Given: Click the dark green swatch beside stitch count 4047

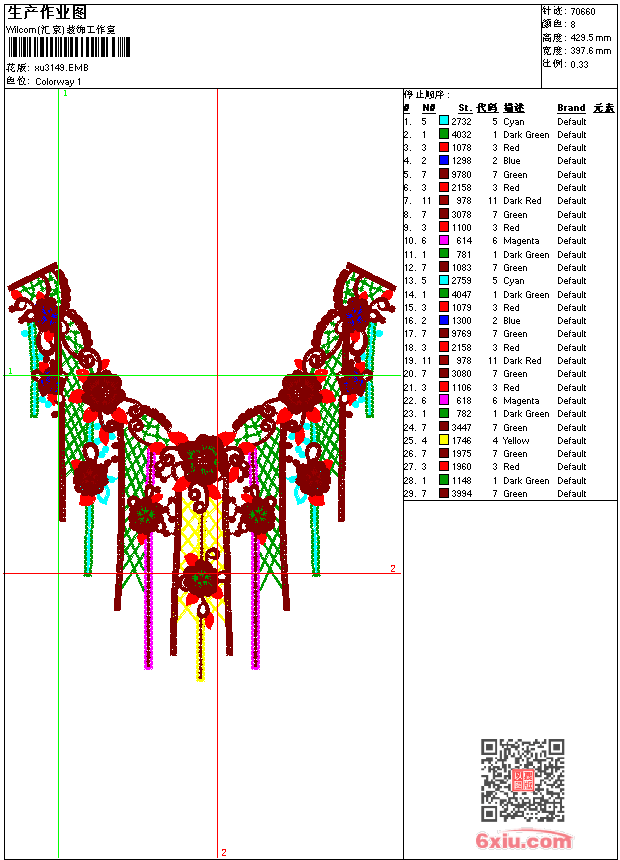Looking at the screenshot, I should 444,294.
